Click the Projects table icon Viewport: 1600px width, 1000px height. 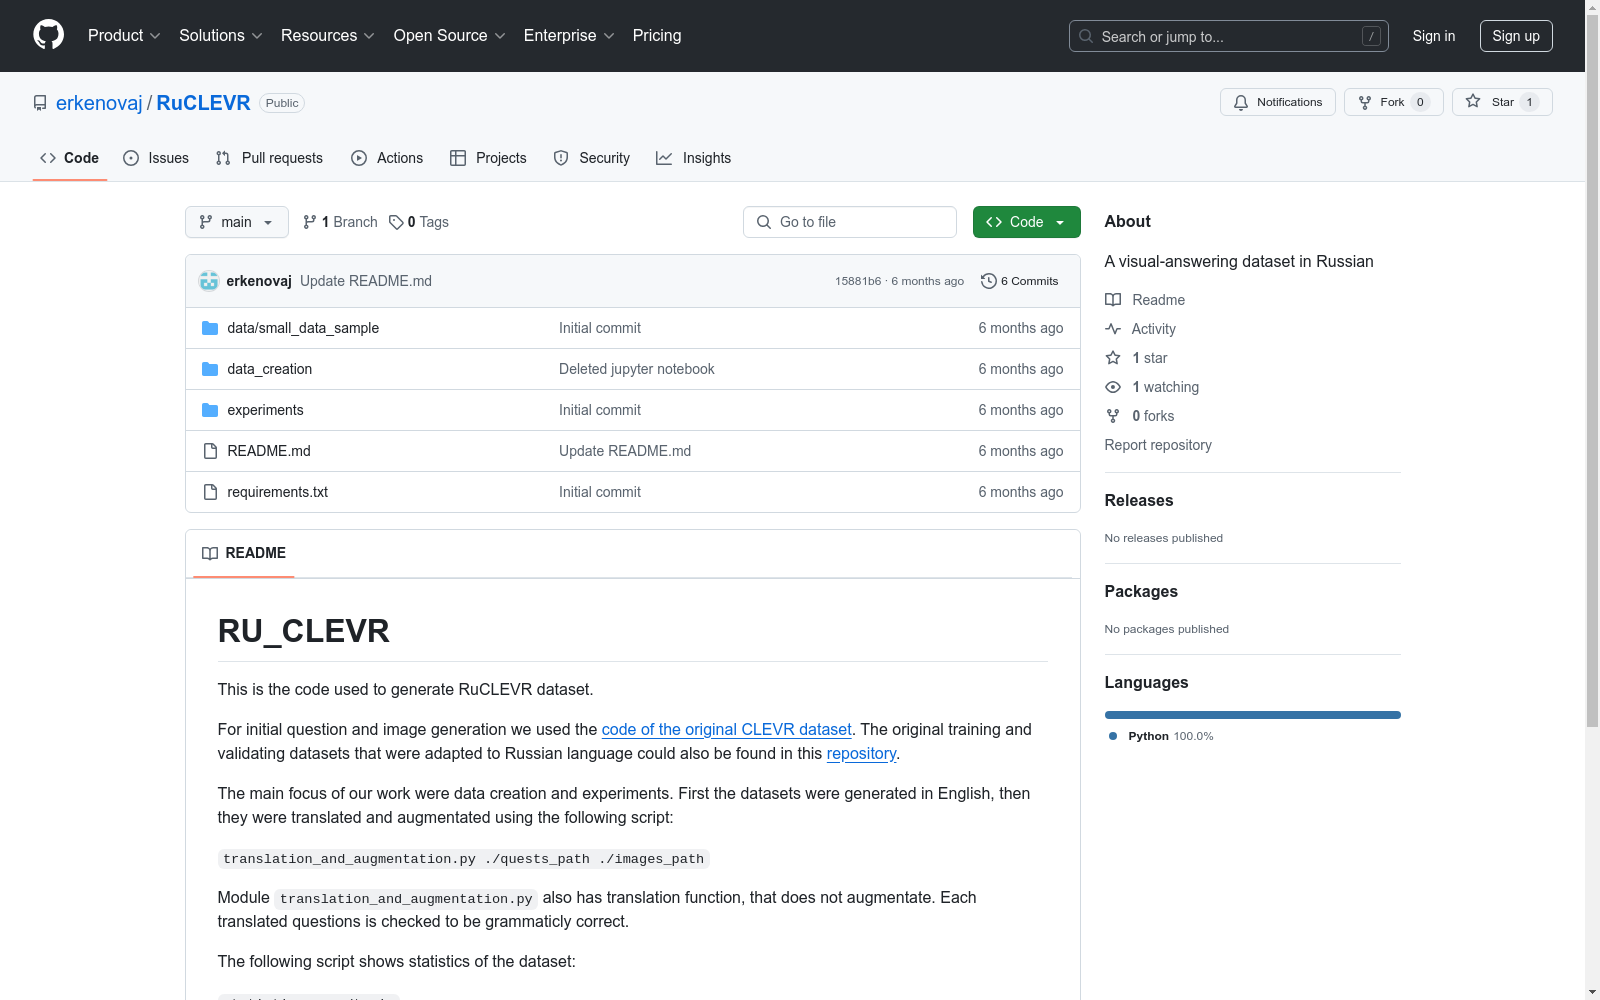(x=458, y=158)
